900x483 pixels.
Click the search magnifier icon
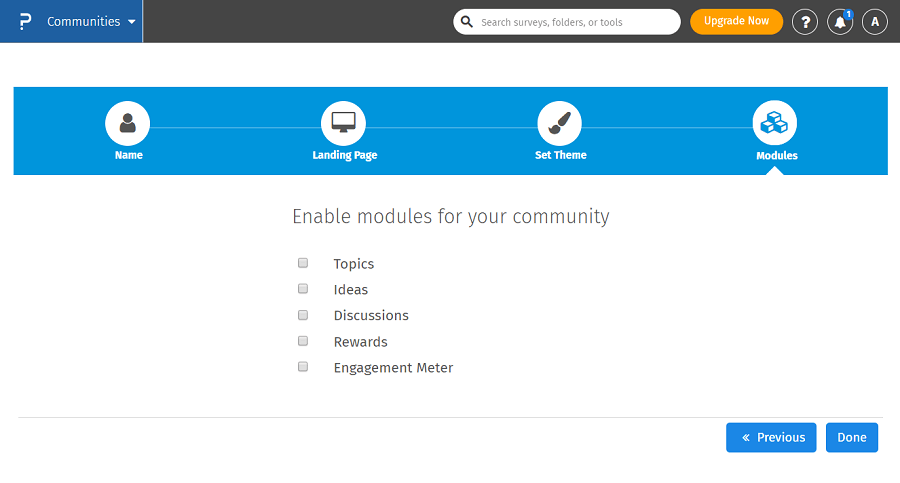[x=467, y=22]
